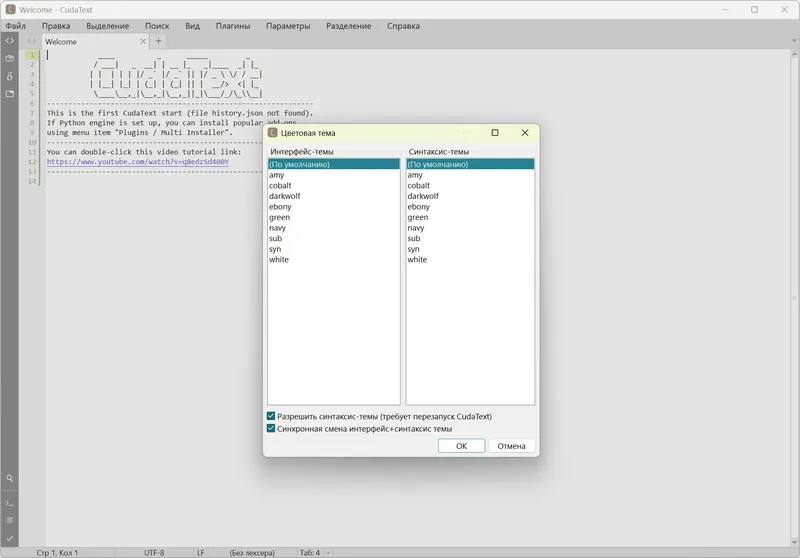Screen dimensions: 800x558
Task: Open the Вид menu
Action: click(192, 26)
